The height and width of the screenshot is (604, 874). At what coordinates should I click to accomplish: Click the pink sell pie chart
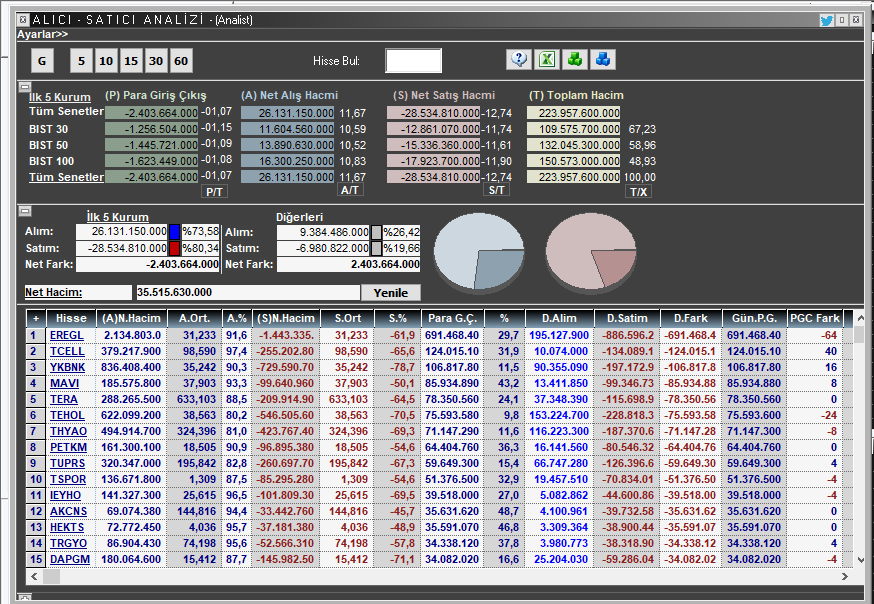click(x=591, y=253)
